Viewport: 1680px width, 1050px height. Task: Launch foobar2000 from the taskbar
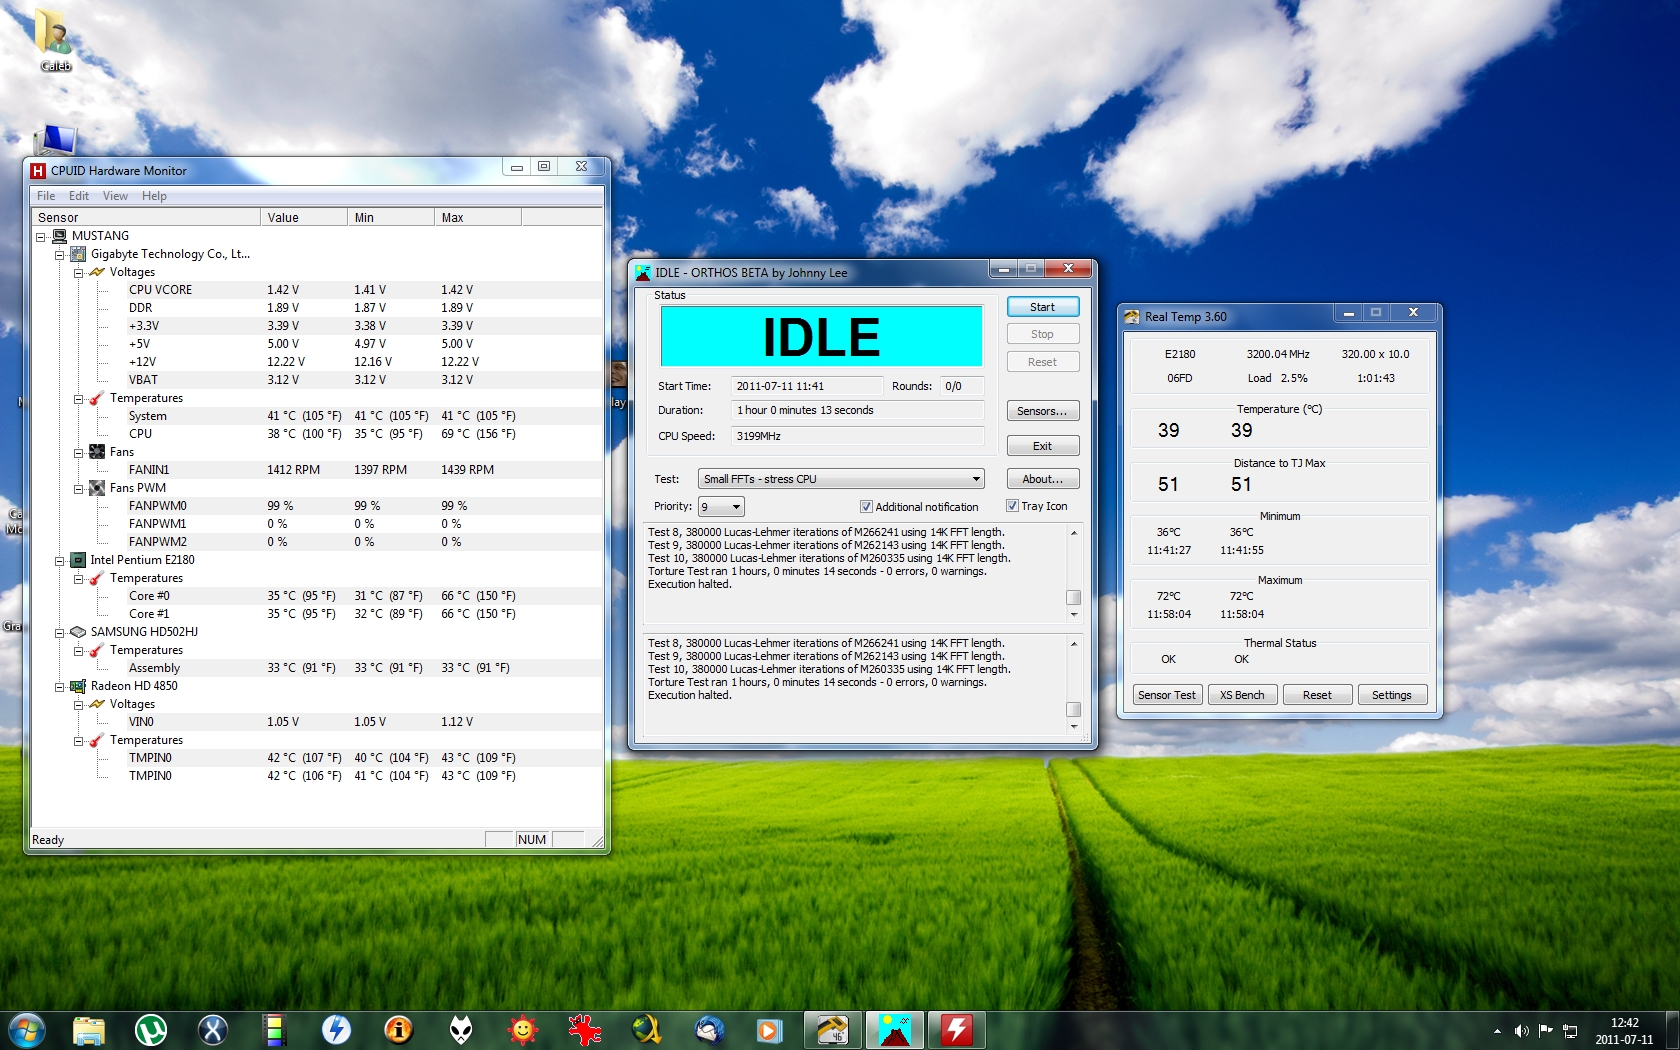click(x=461, y=1030)
